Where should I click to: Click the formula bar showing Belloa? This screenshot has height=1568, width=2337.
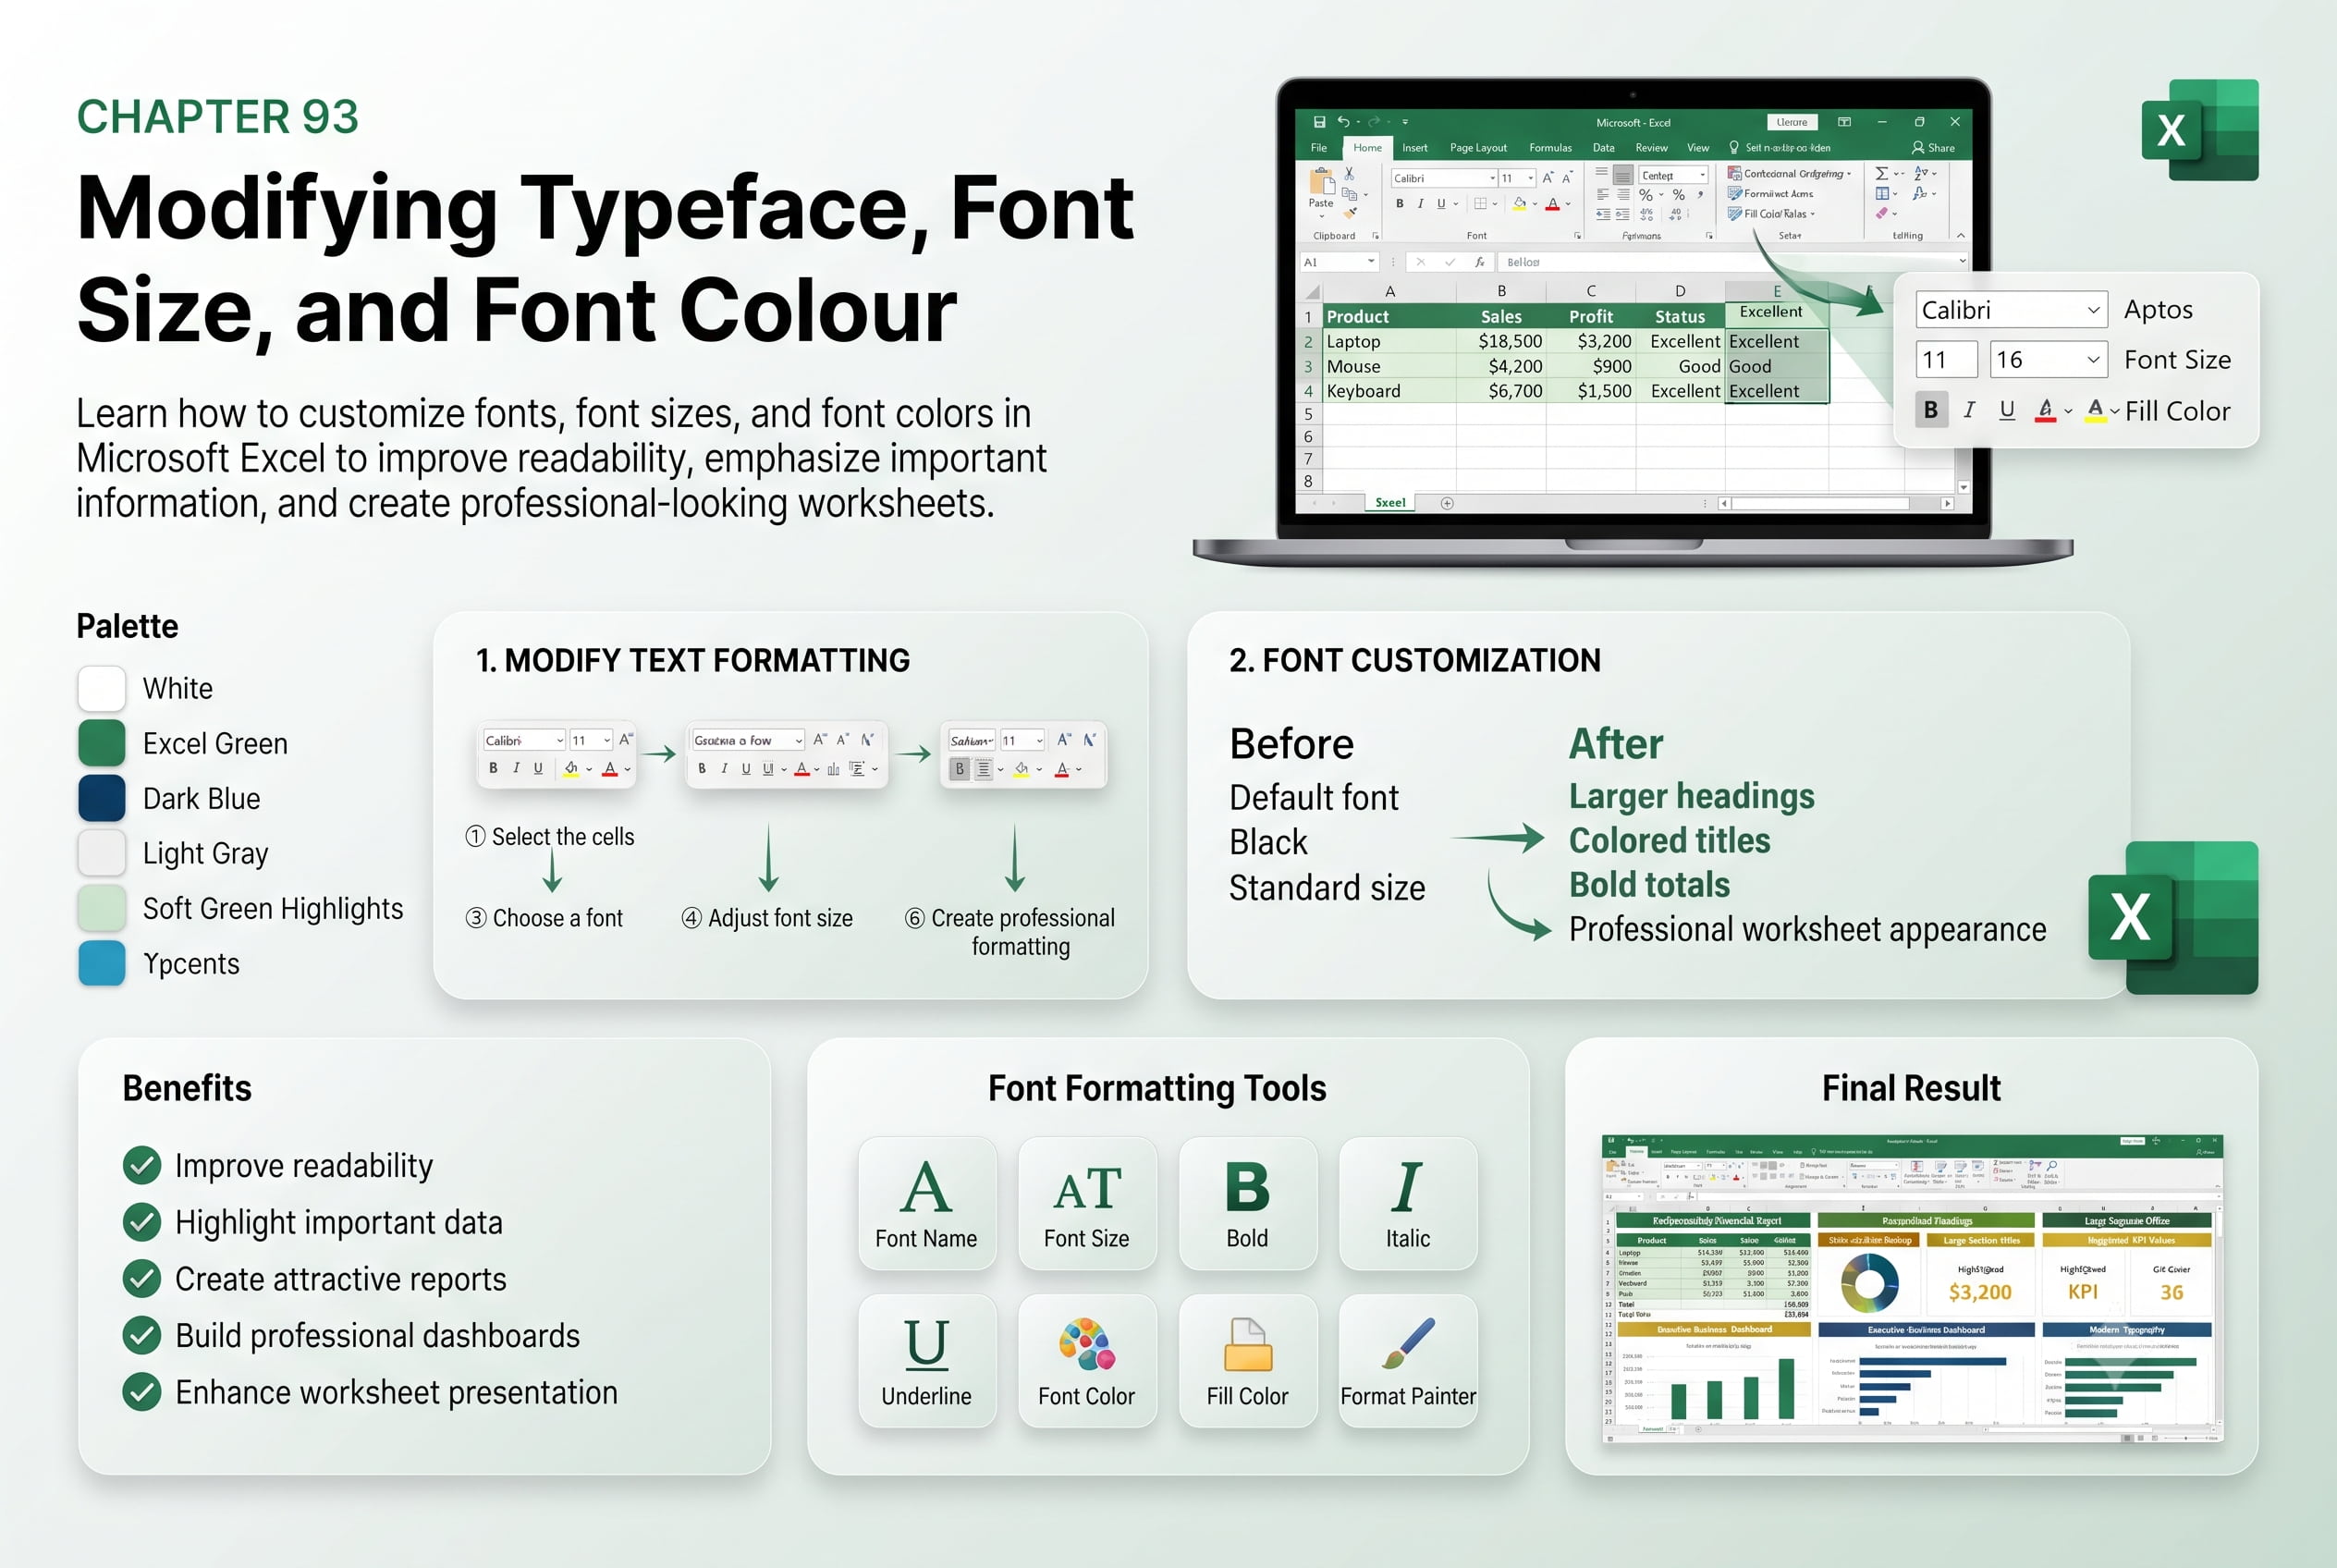tap(1732, 262)
